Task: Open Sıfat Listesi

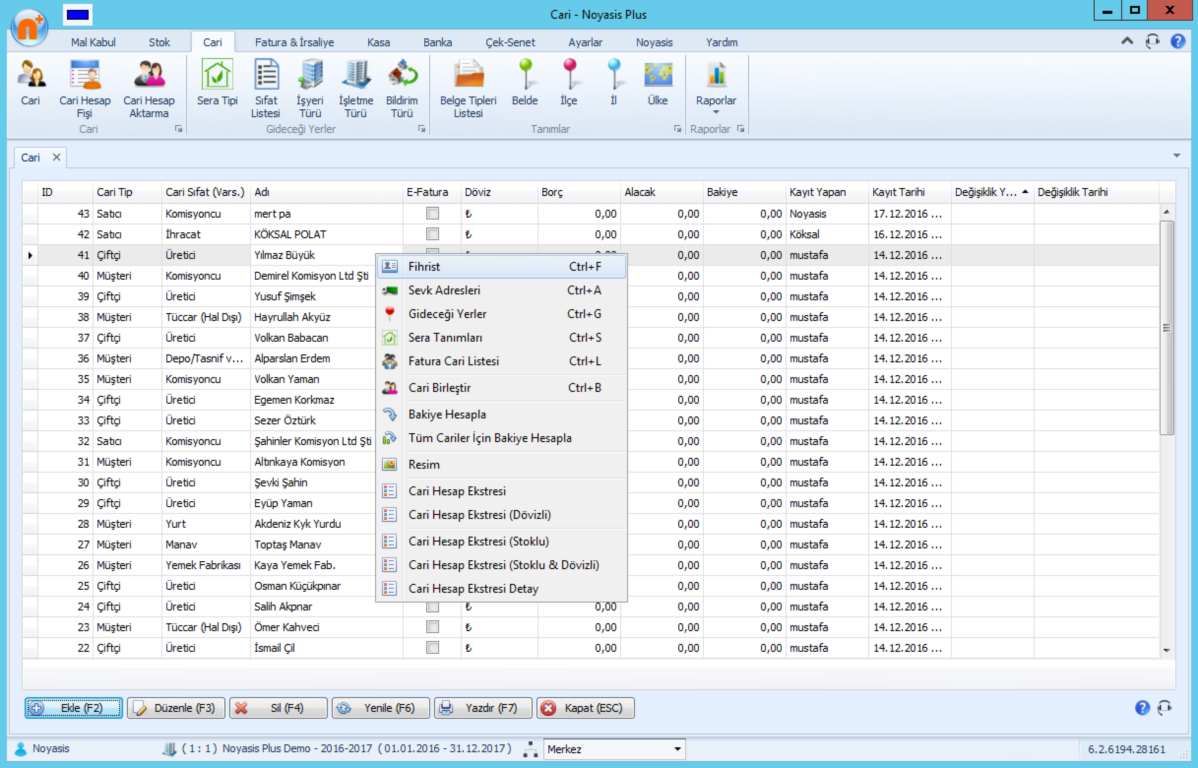Action: [x=266, y=89]
